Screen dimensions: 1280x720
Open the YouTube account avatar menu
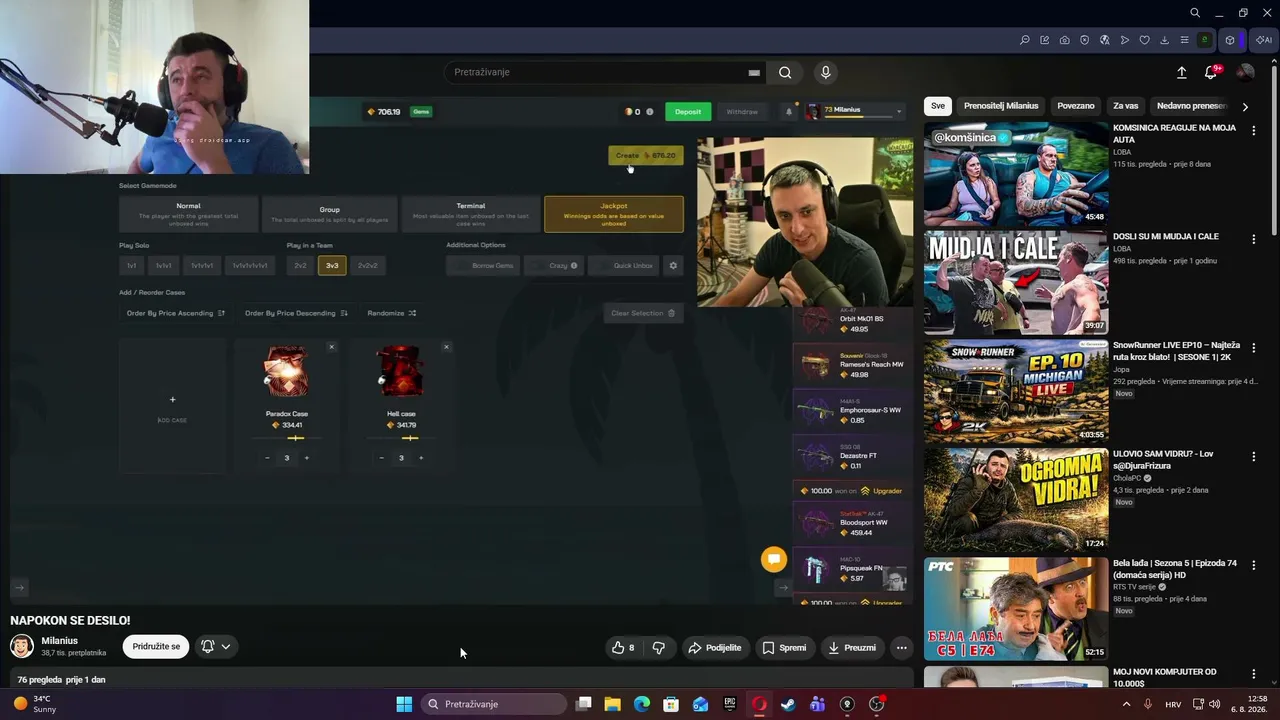pos(1245,72)
